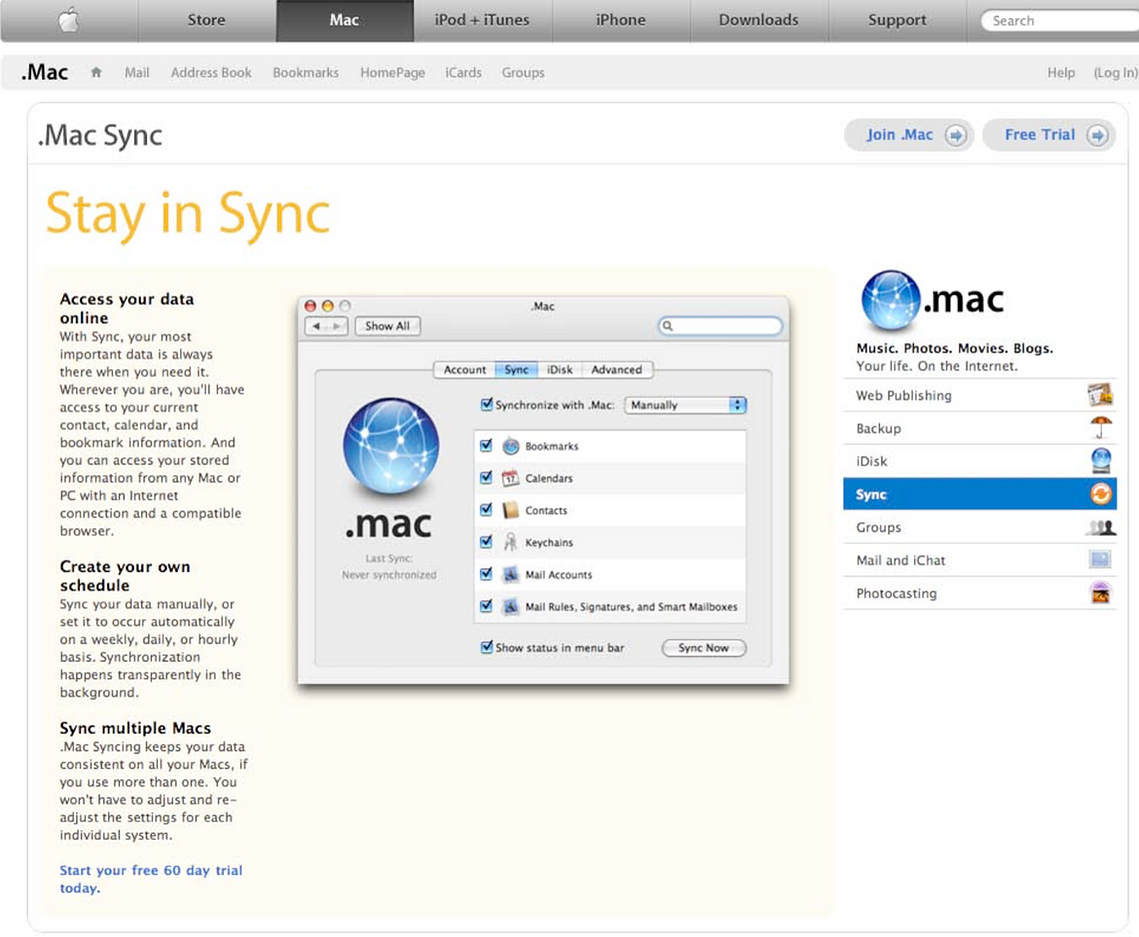This screenshot has height=937, width=1139.
Task: Click the arrow icon on Join .Mac
Action: (956, 135)
